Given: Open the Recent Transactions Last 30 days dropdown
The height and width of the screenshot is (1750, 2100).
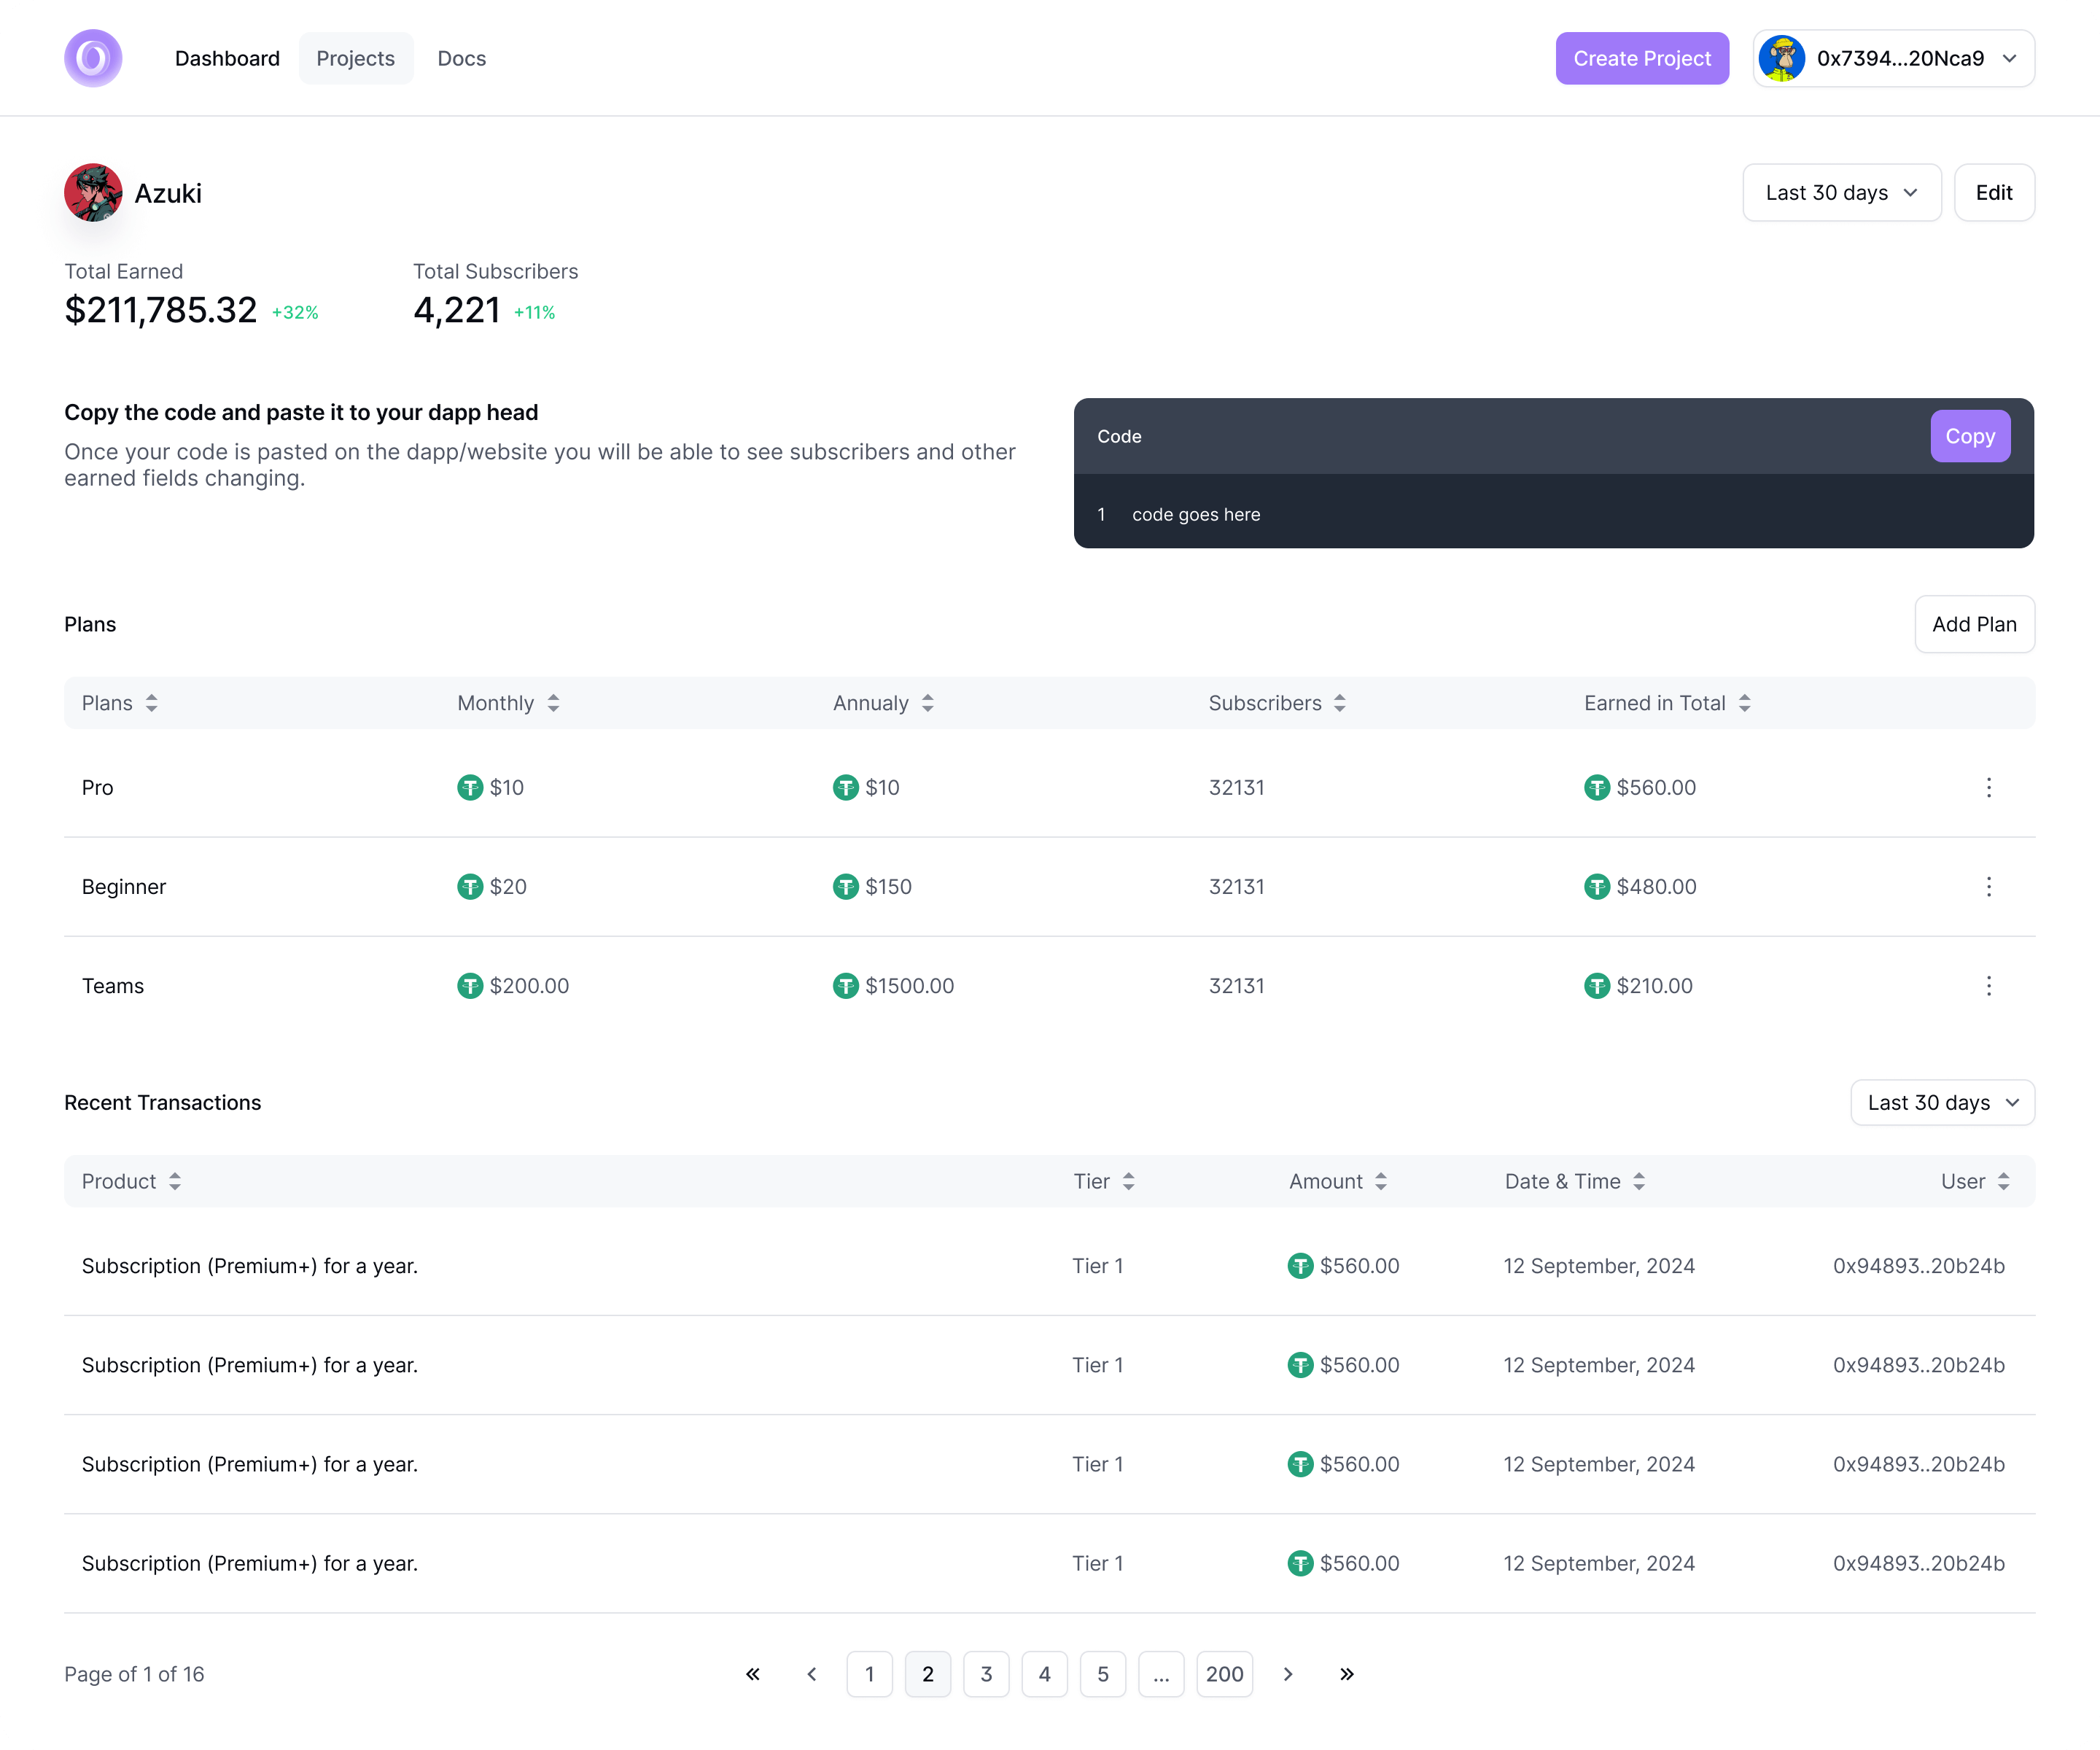Looking at the screenshot, I should point(1942,1102).
